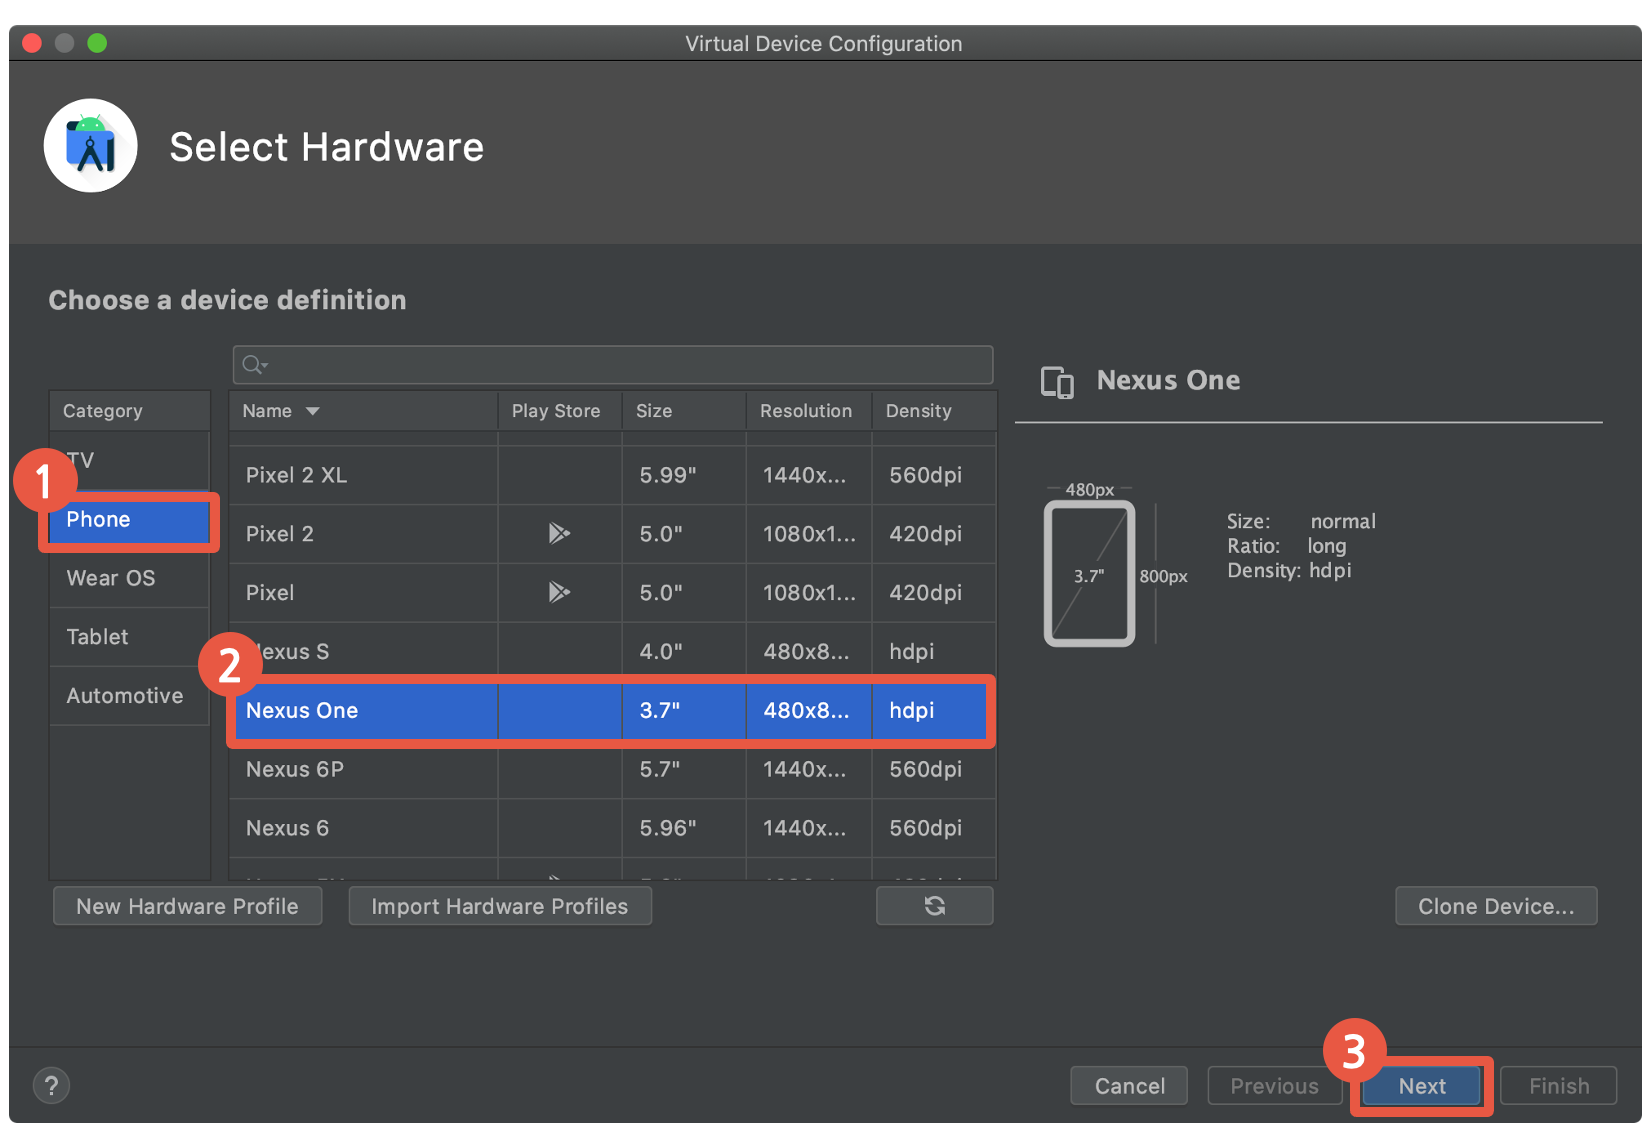Image resolution: width=1652 pixels, height=1144 pixels.
Task: Select the Nexus 6P device name
Action: point(295,770)
